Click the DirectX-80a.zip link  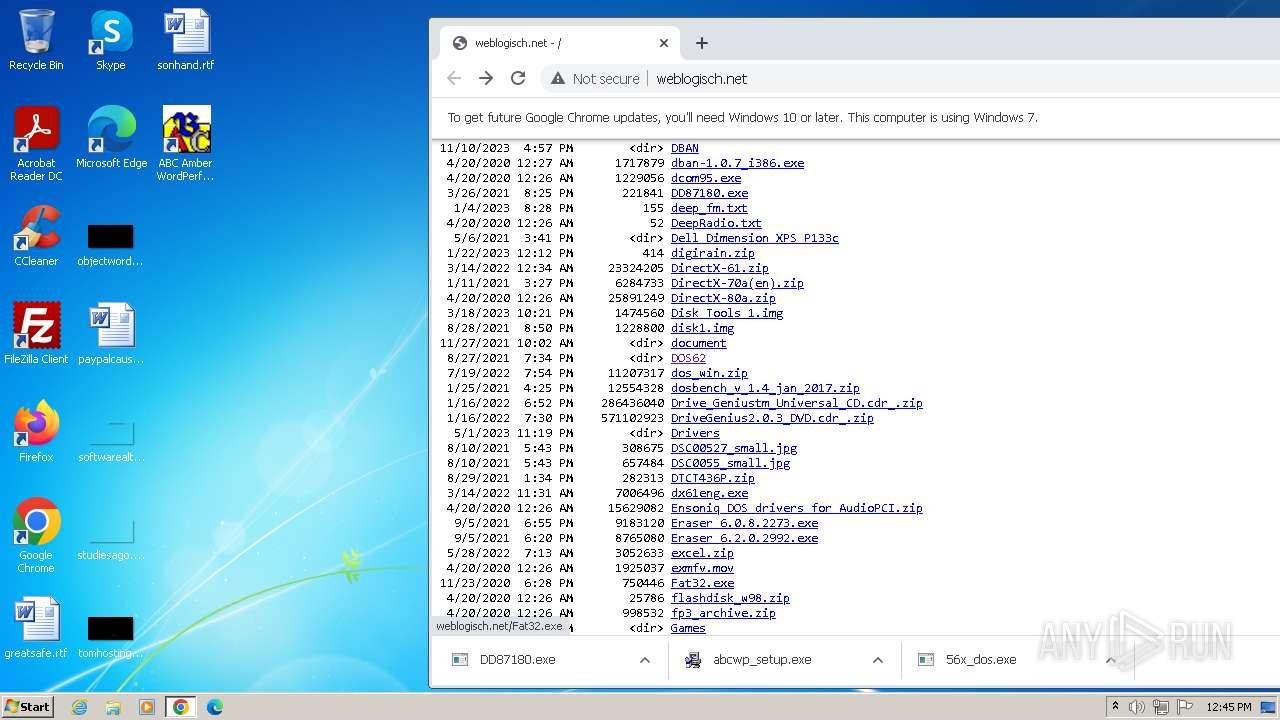tap(723, 298)
